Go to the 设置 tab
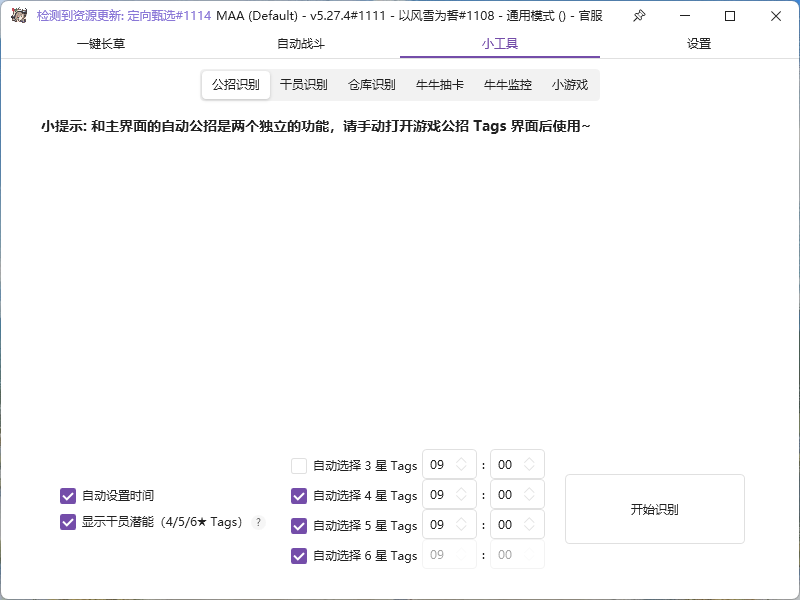 pyautogui.click(x=699, y=45)
